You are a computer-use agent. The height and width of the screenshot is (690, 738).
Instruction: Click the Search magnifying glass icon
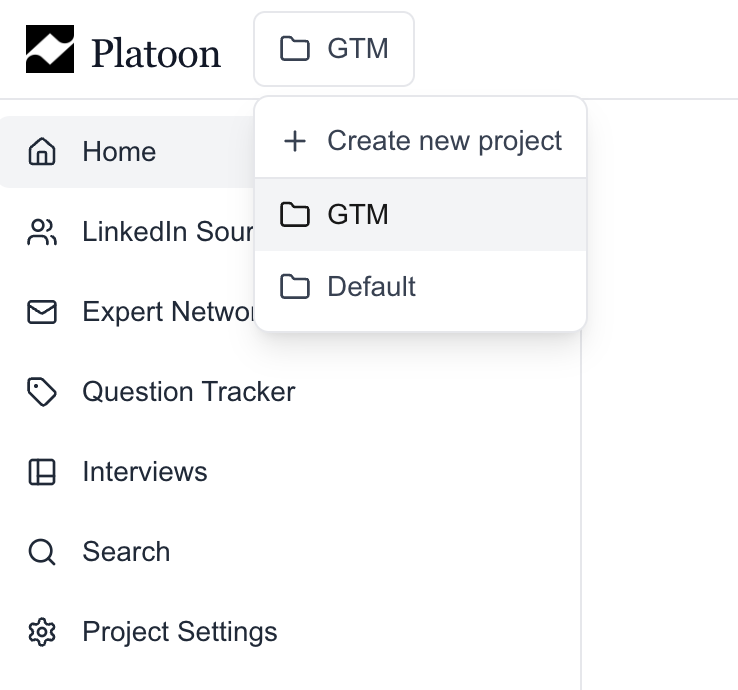click(x=42, y=552)
